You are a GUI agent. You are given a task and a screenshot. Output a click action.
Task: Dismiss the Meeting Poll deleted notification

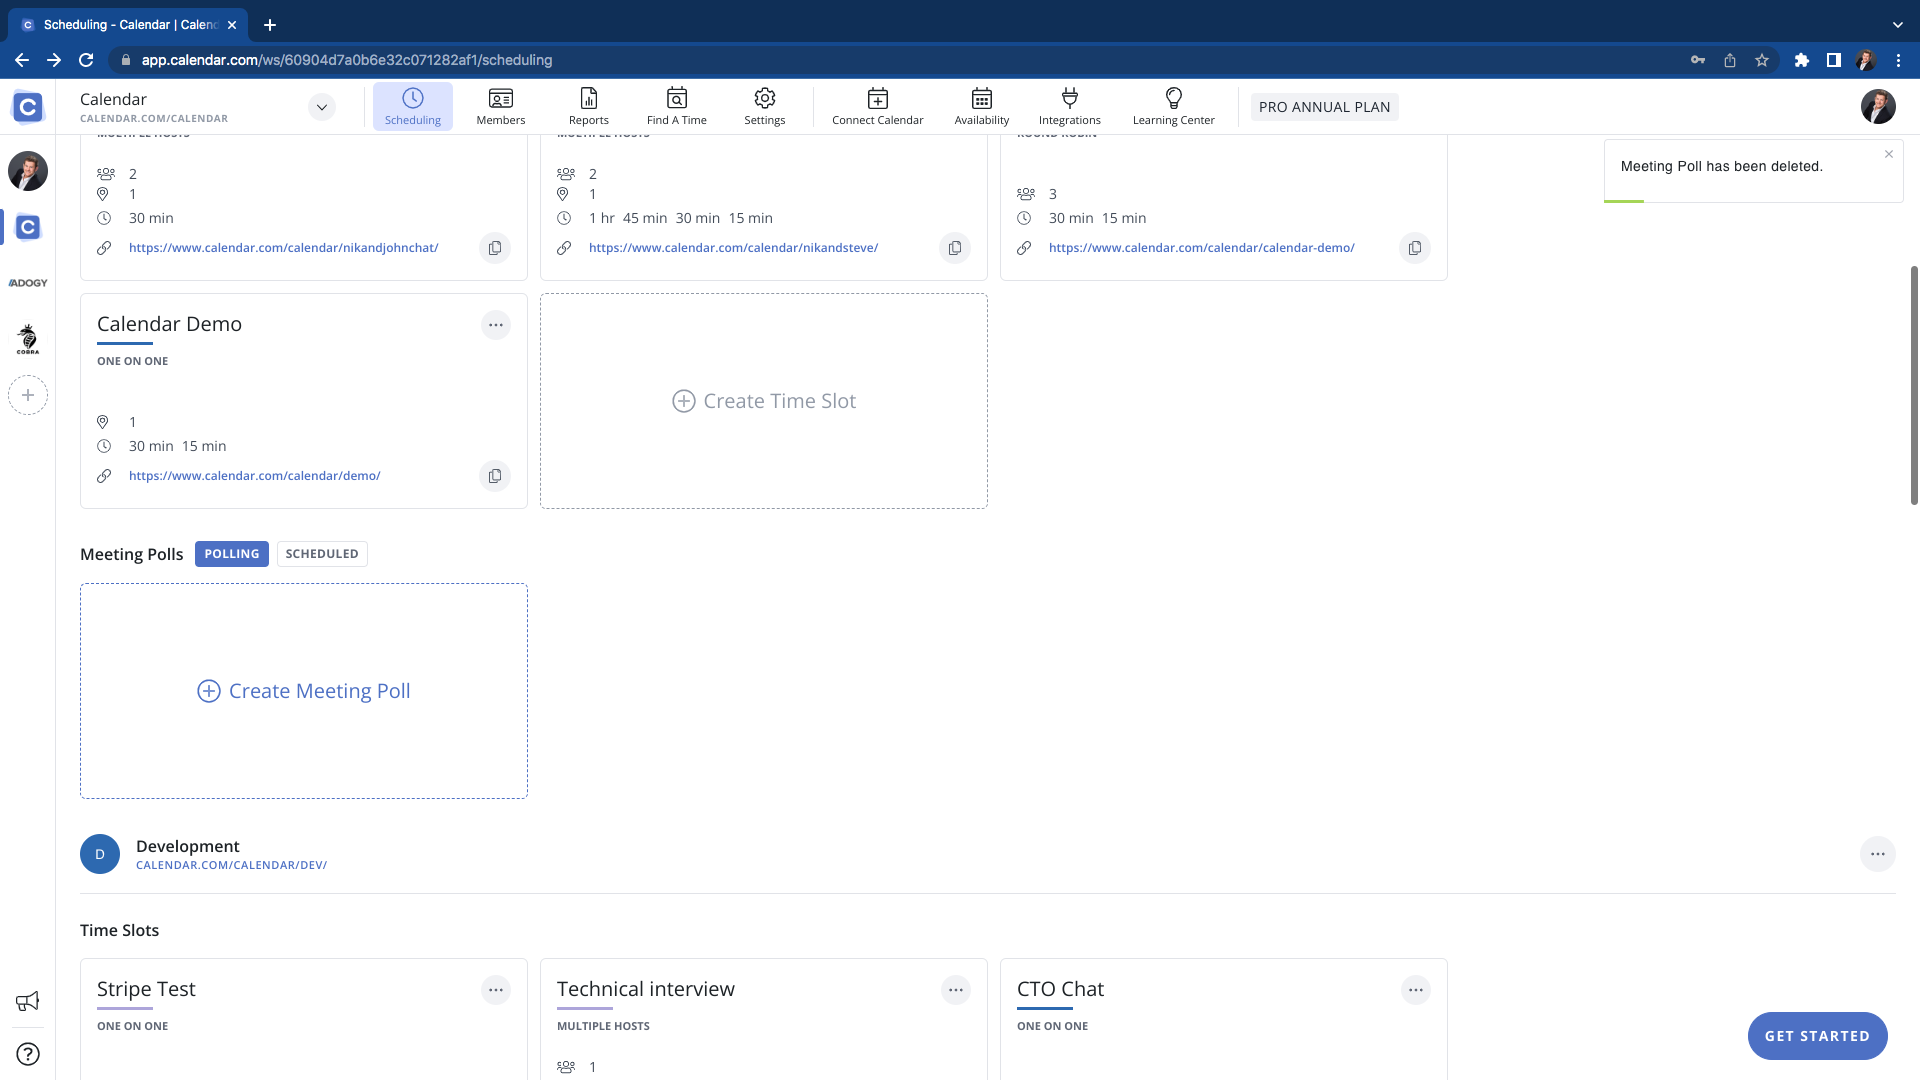[x=1888, y=154]
